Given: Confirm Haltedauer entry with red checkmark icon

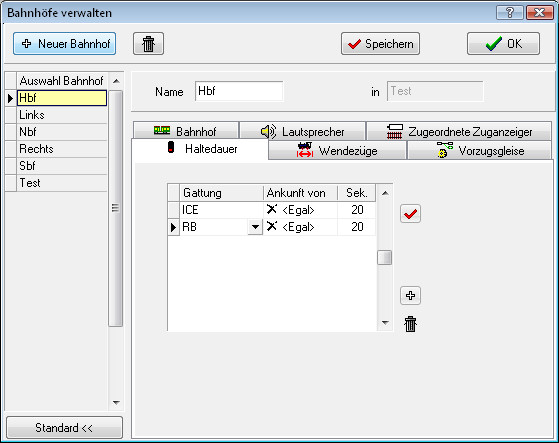Looking at the screenshot, I should pyautogui.click(x=410, y=214).
